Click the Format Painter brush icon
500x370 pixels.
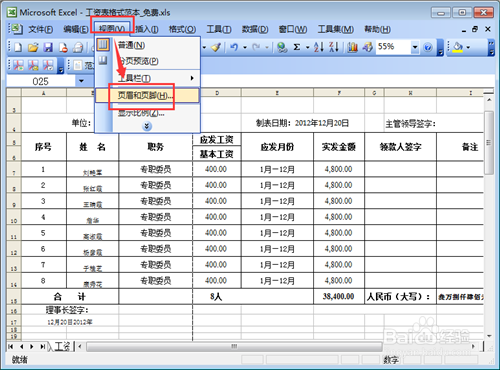[216, 47]
